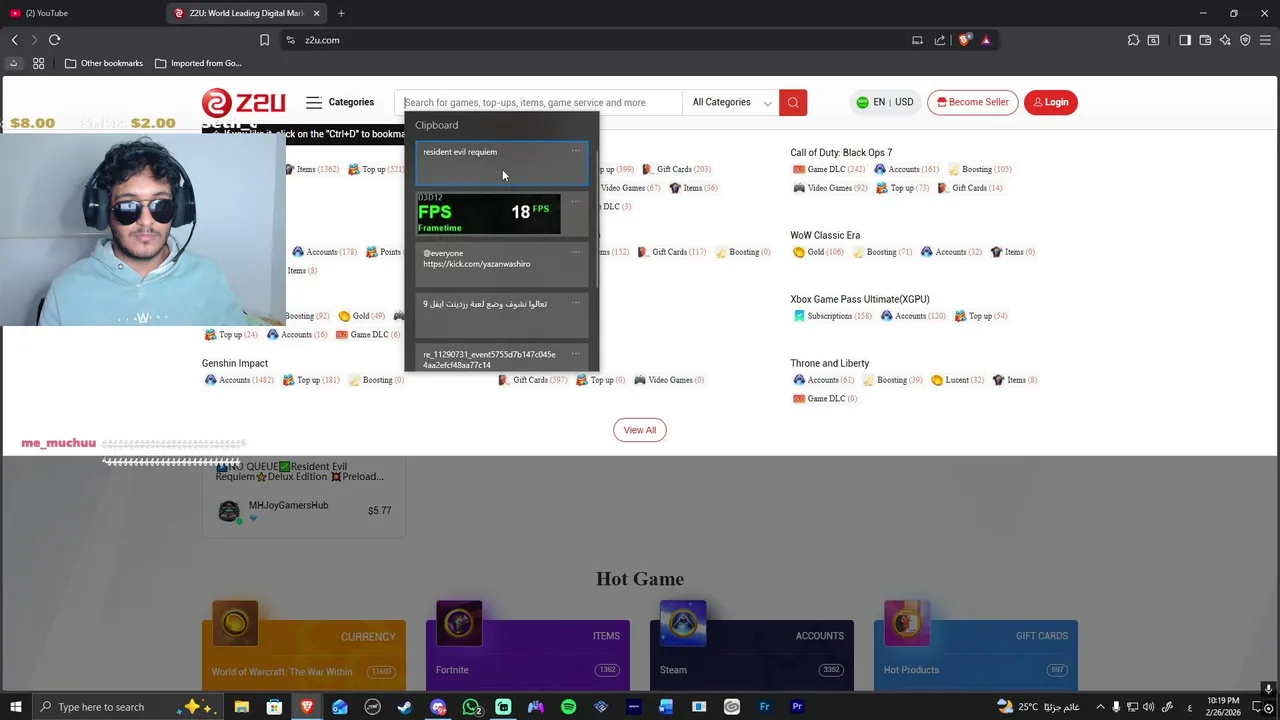1280x720 pixels.
Task: Click the red Login button
Action: pyautogui.click(x=1050, y=102)
